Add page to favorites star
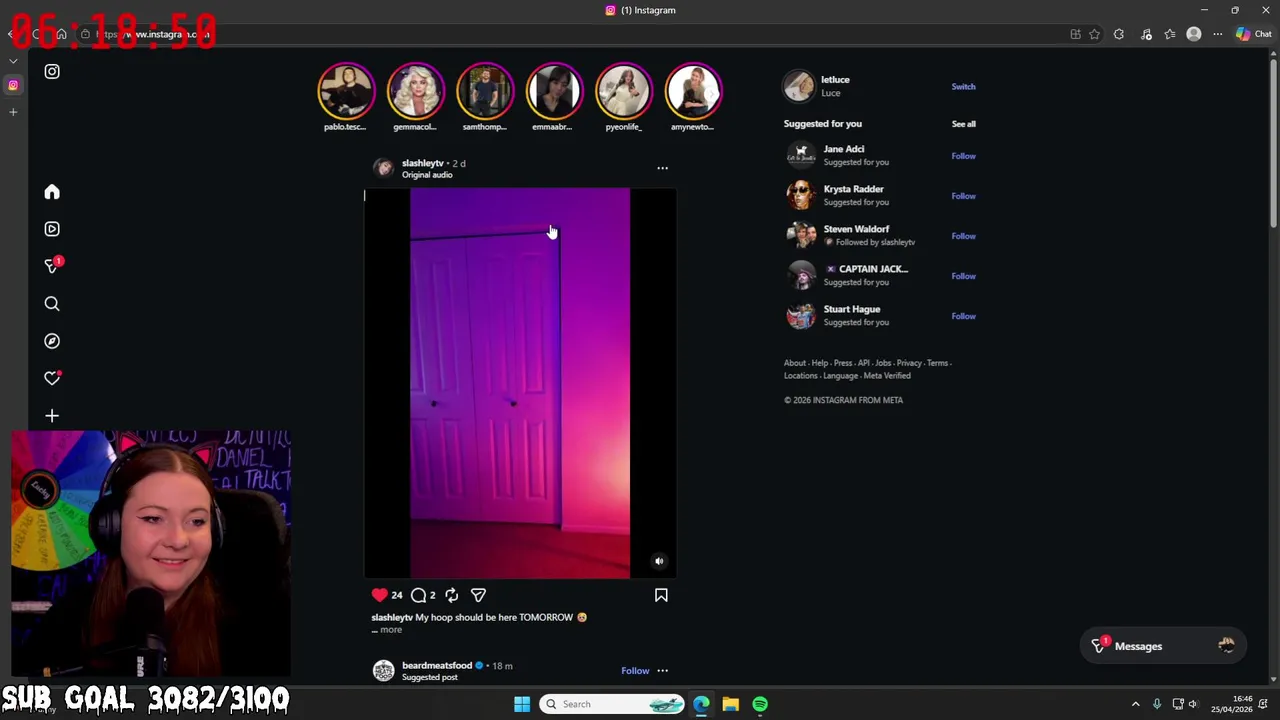 point(1094,34)
